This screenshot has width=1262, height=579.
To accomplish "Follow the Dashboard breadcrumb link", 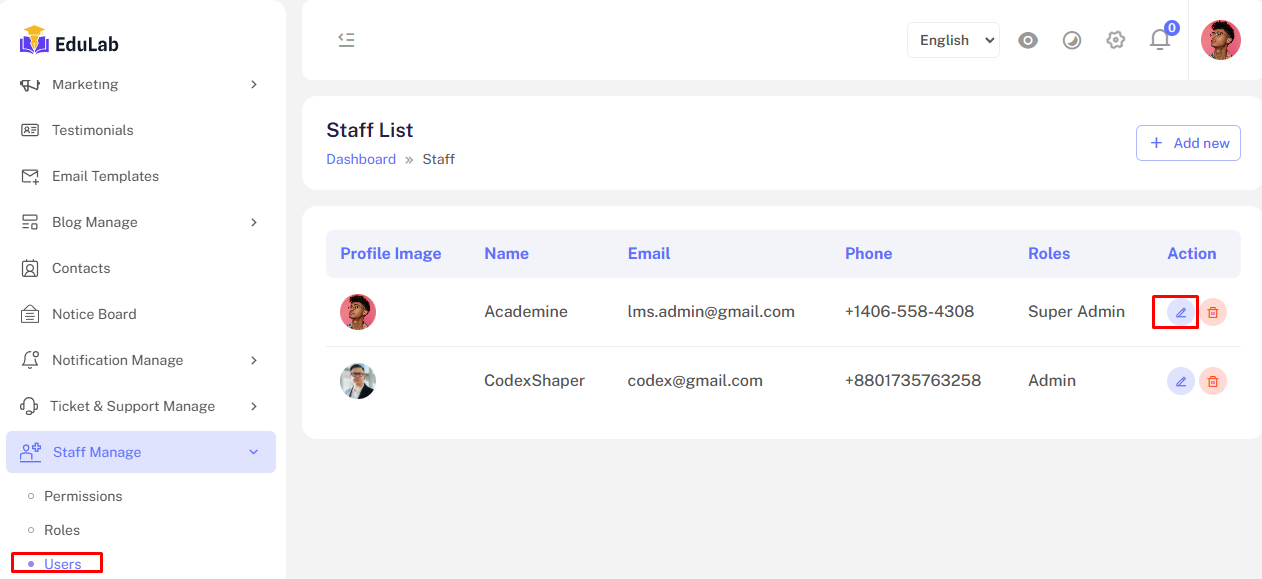I will (361, 159).
